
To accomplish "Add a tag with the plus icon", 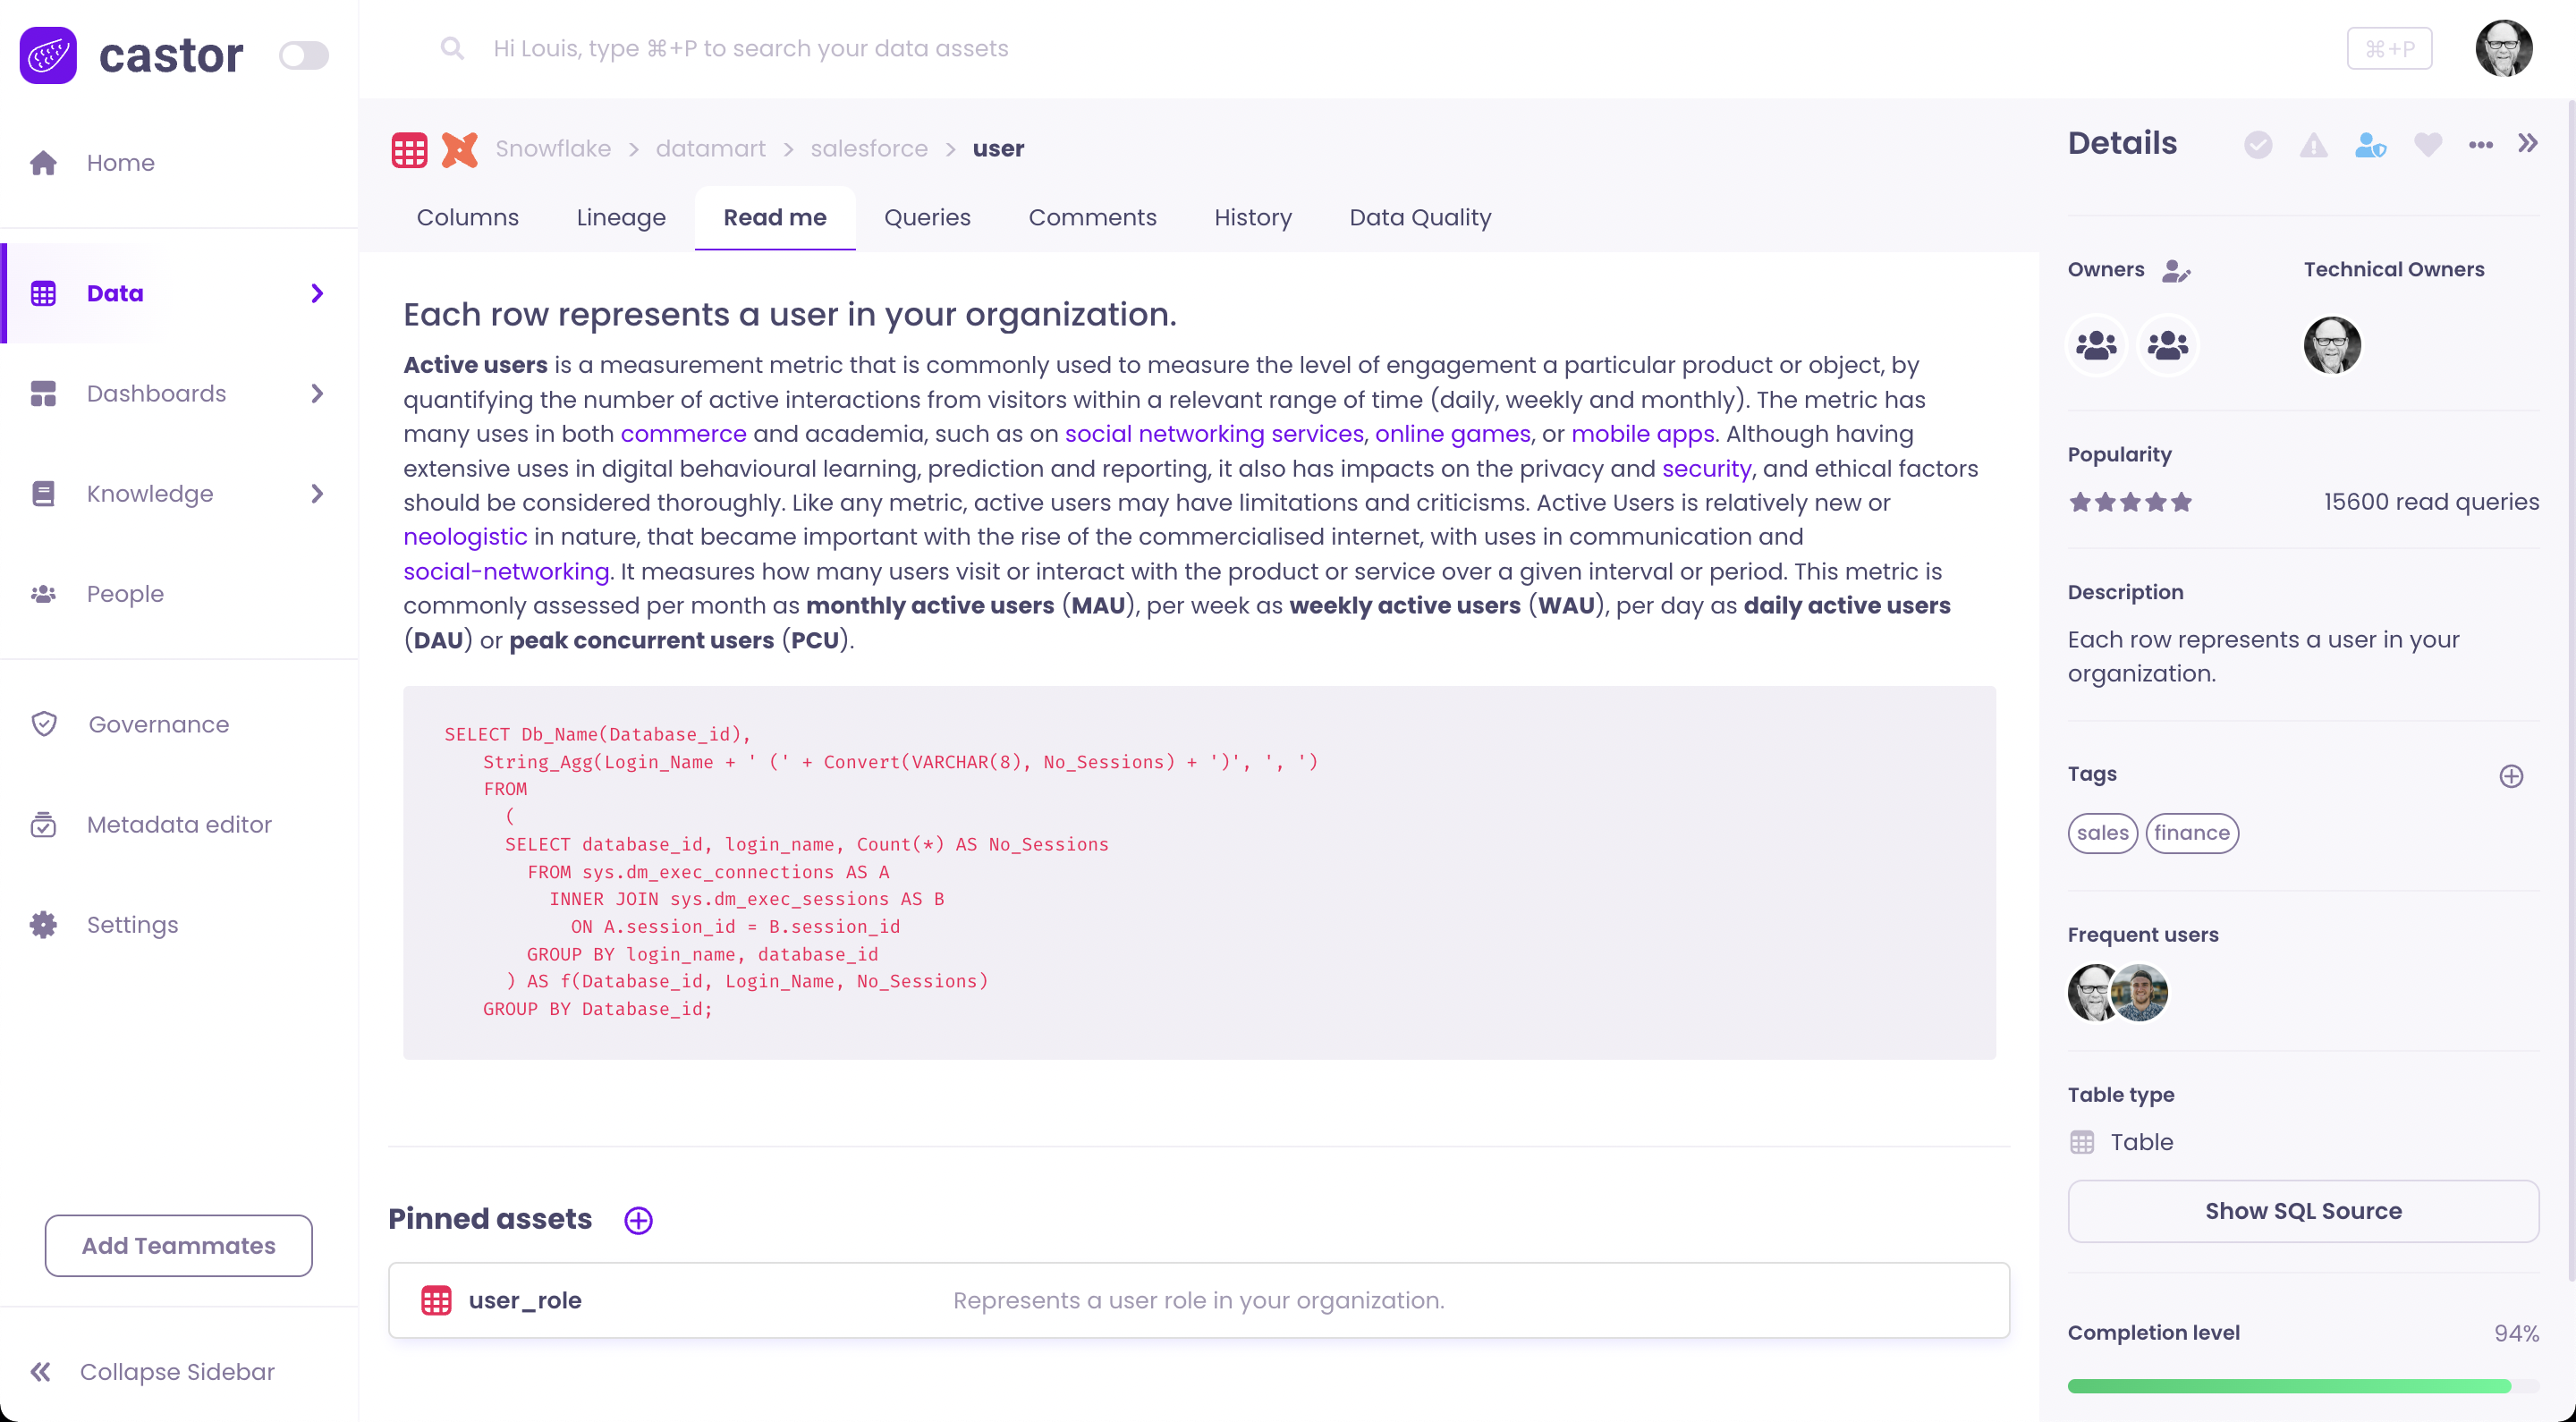I will 2511,776.
